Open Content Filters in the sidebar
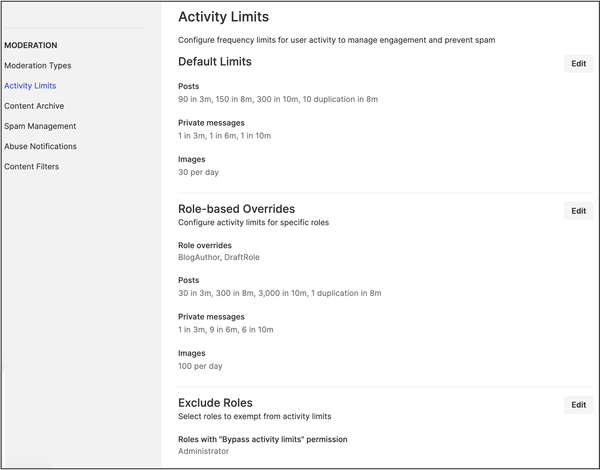This screenshot has width=600, height=470. click(32, 166)
